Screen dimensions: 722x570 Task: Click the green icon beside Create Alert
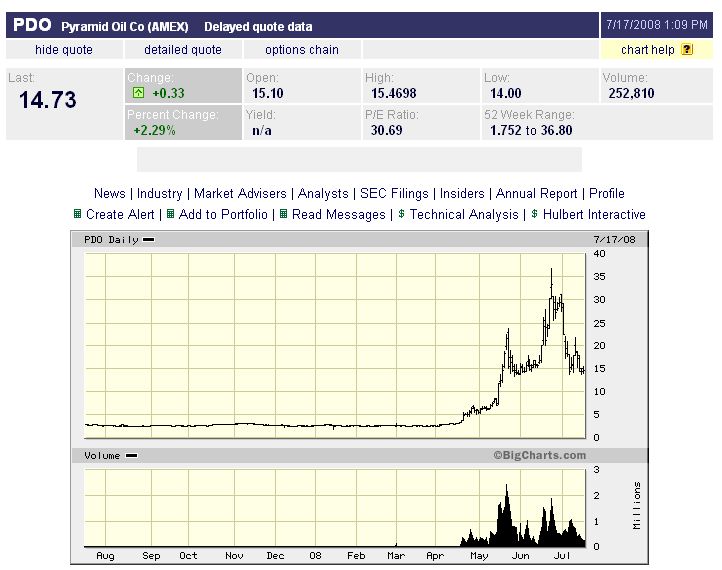click(77, 214)
